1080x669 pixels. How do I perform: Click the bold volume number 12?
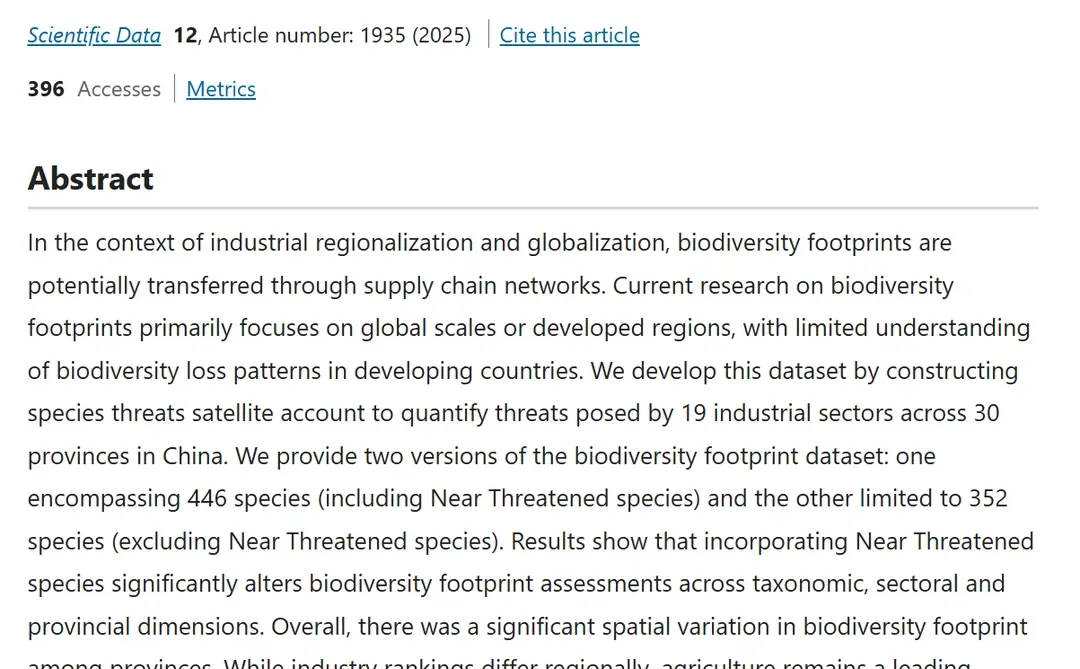pos(185,35)
